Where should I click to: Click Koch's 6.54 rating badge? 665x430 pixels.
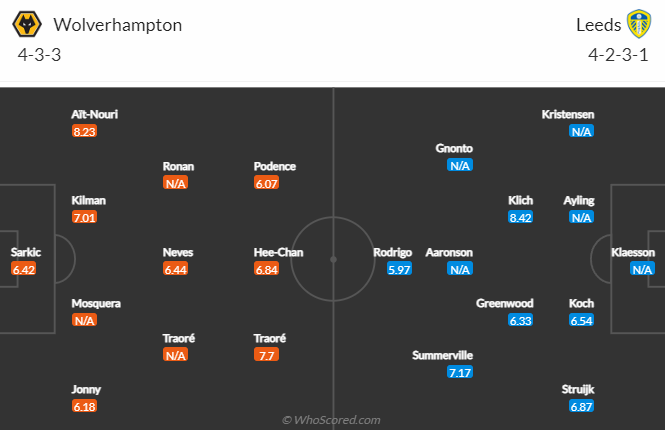point(581,320)
